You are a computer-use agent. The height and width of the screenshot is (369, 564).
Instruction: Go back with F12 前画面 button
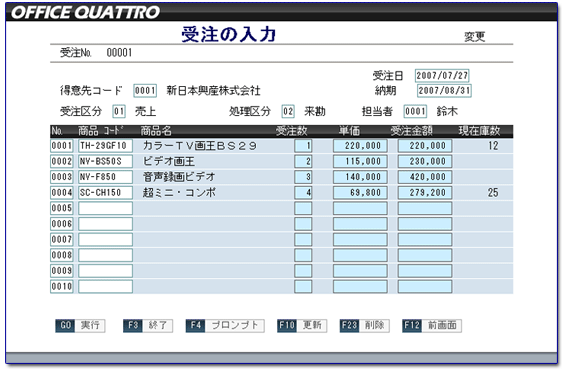(x=432, y=325)
